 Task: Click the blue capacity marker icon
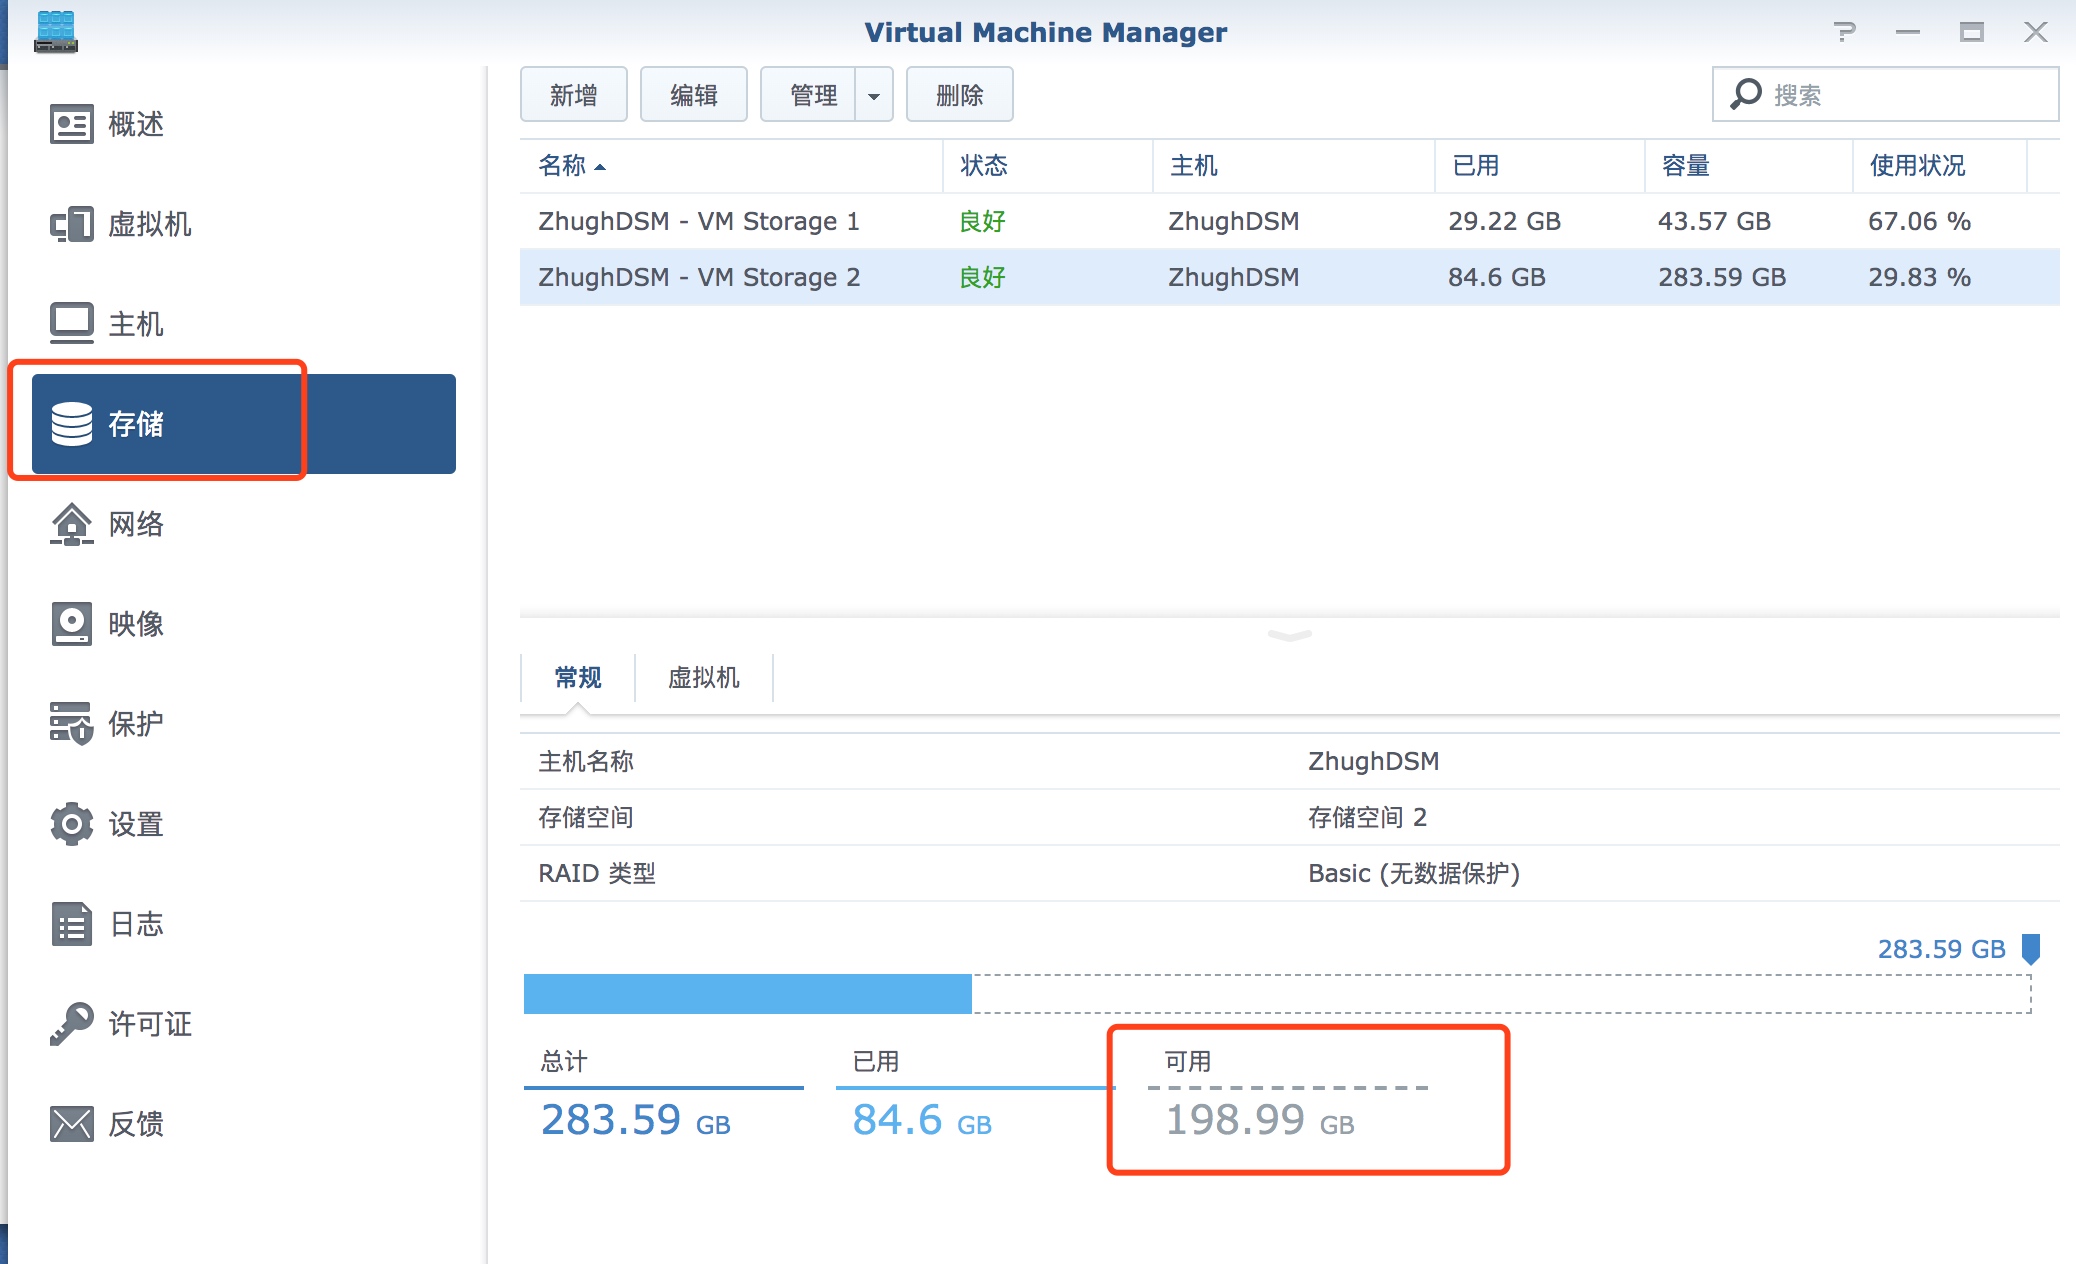(2031, 948)
